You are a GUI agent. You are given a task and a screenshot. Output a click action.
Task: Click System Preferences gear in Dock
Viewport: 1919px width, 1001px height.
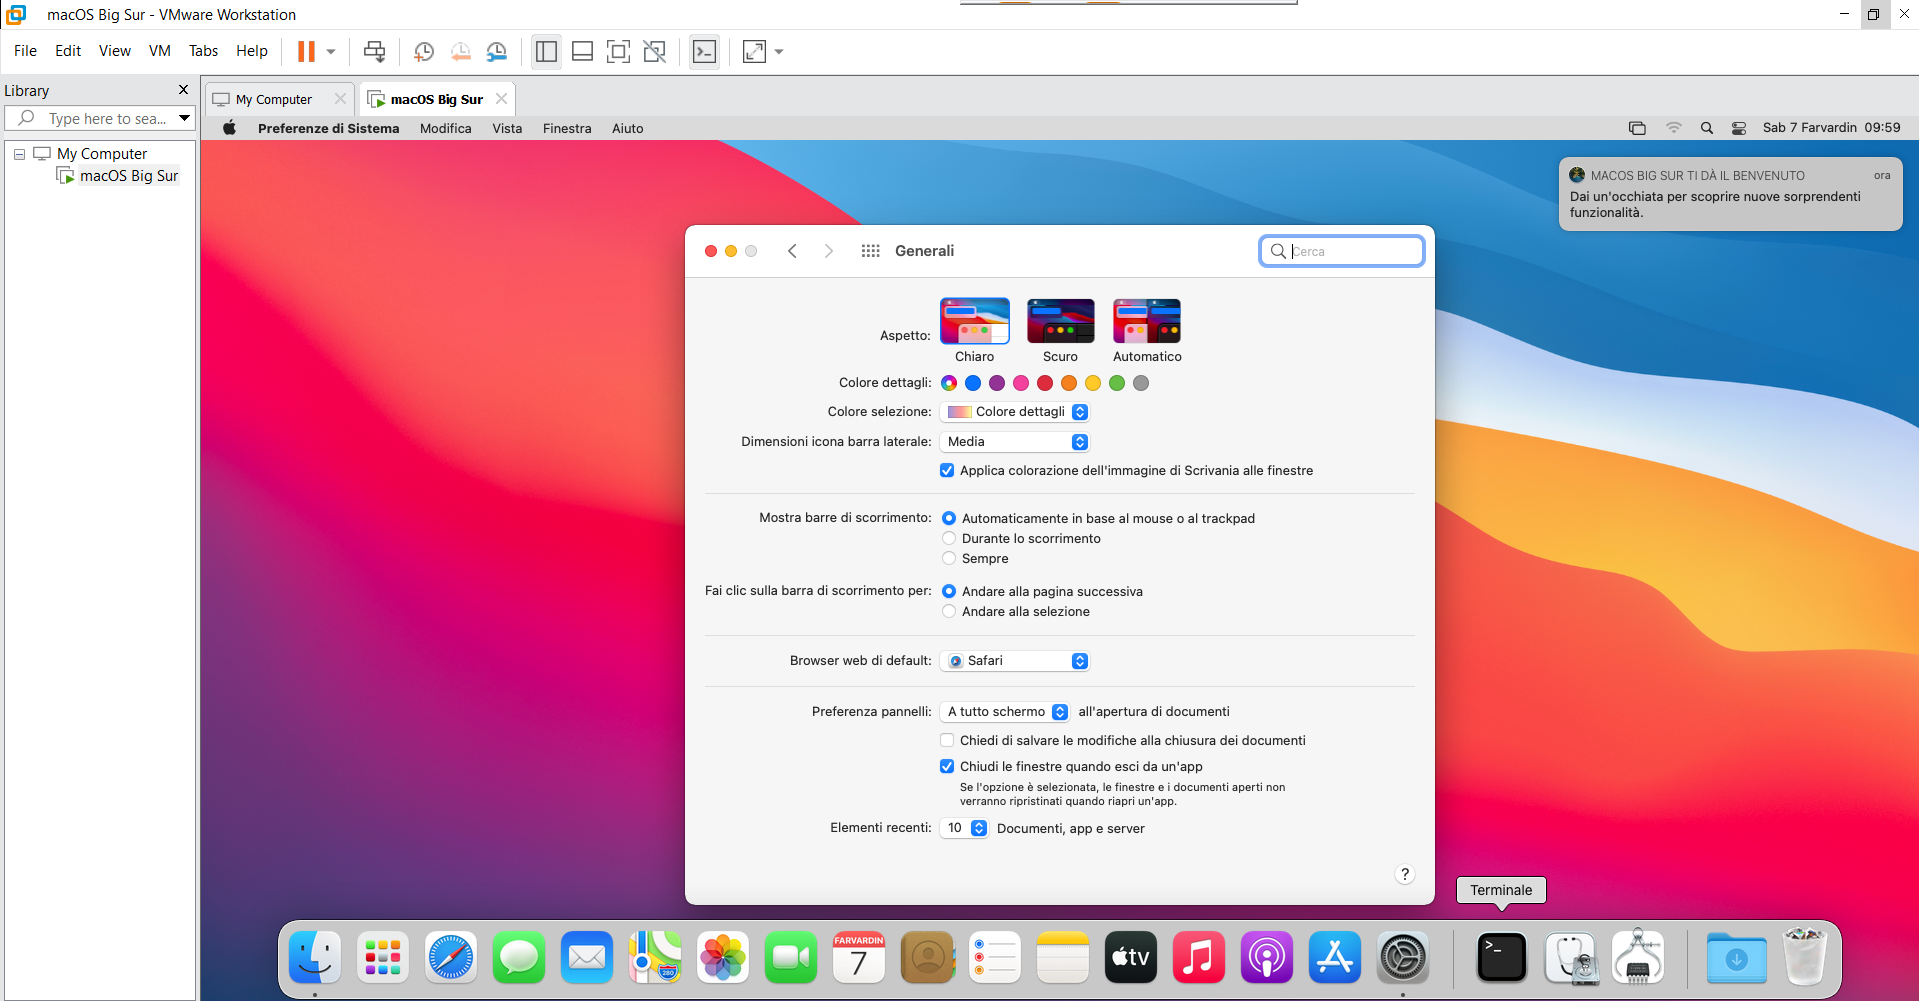1403,957
